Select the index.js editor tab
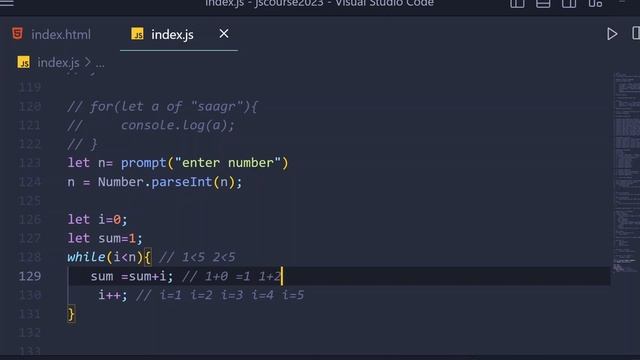This screenshot has width=640, height=360. (179, 34)
